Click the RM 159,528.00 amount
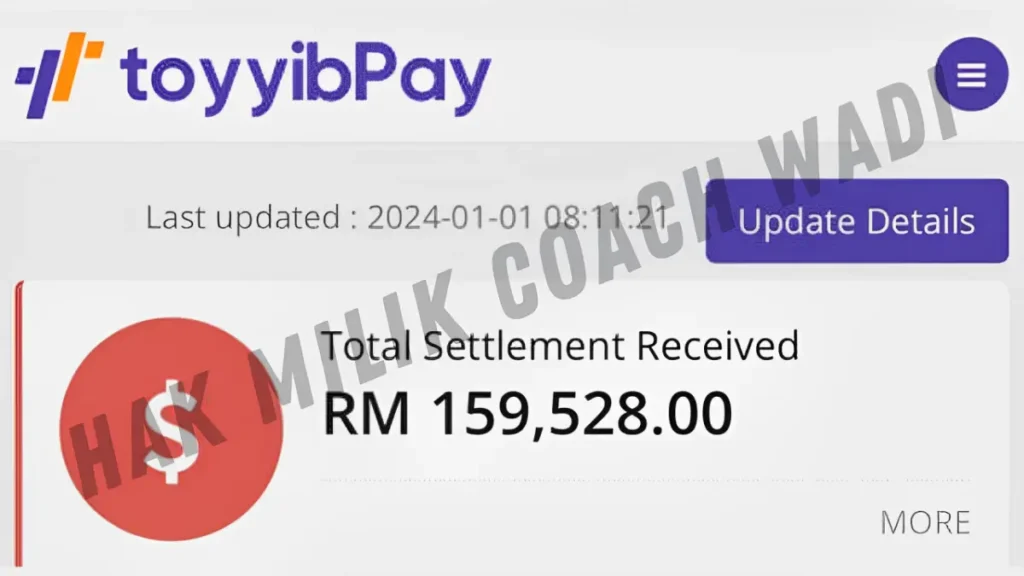Screen dimensions: 1024x576 click(x=528, y=413)
